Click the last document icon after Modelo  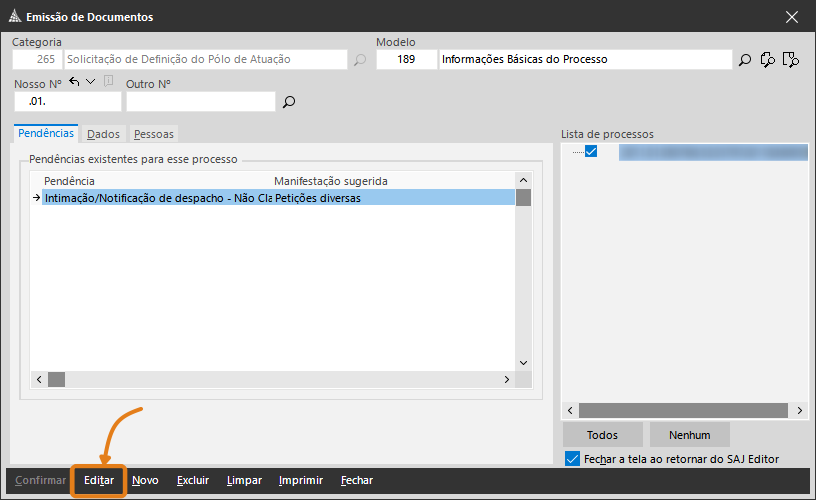(x=791, y=60)
